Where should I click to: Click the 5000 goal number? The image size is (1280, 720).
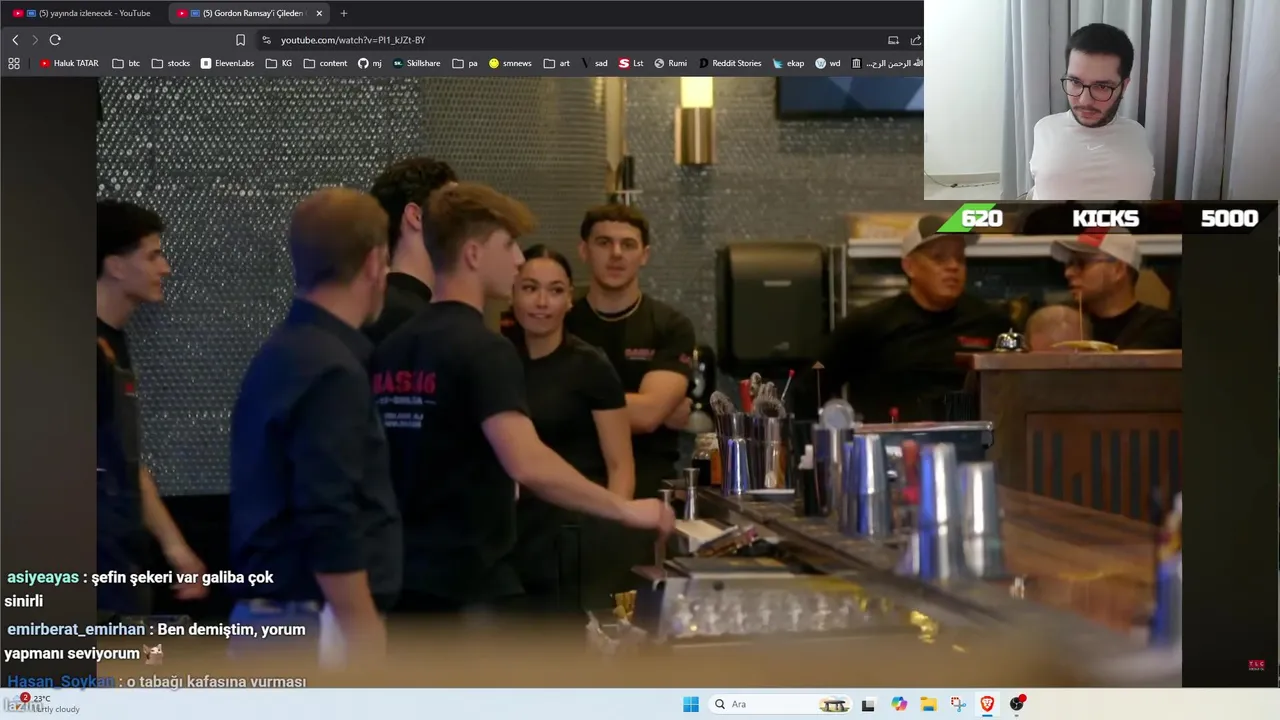tap(1229, 218)
